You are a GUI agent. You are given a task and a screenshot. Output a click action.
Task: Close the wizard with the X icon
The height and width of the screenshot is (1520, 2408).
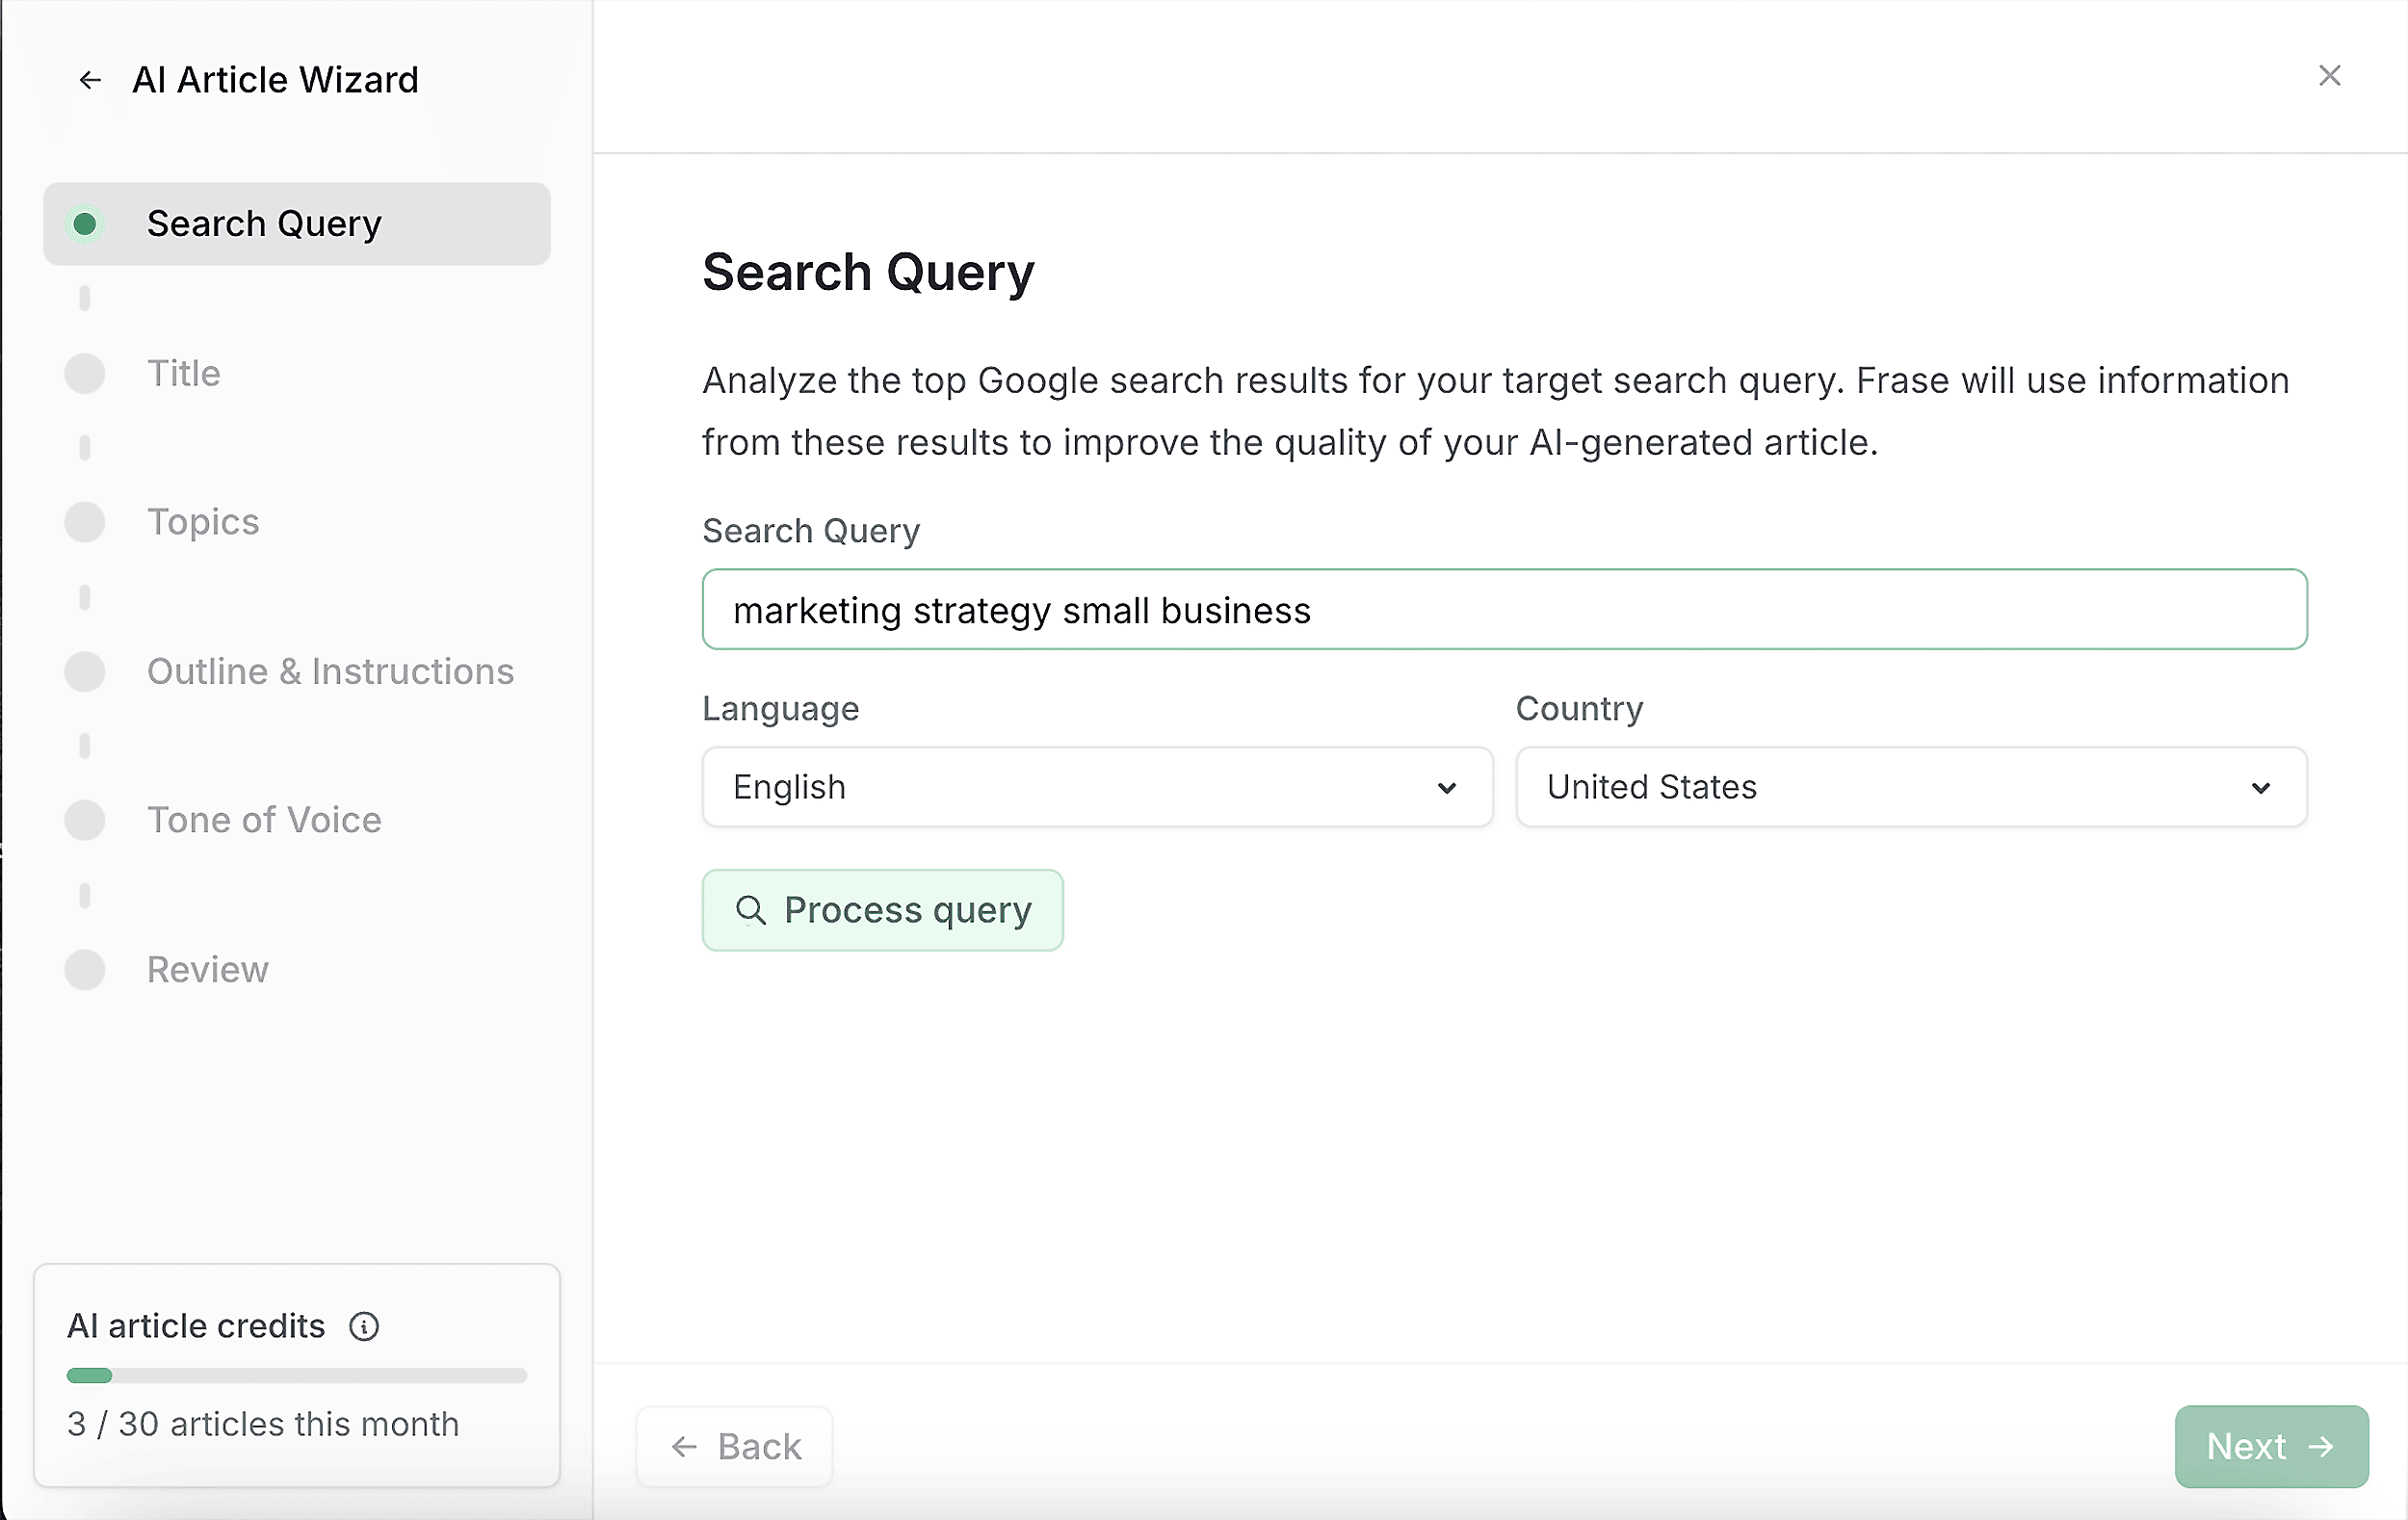(x=2329, y=76)
